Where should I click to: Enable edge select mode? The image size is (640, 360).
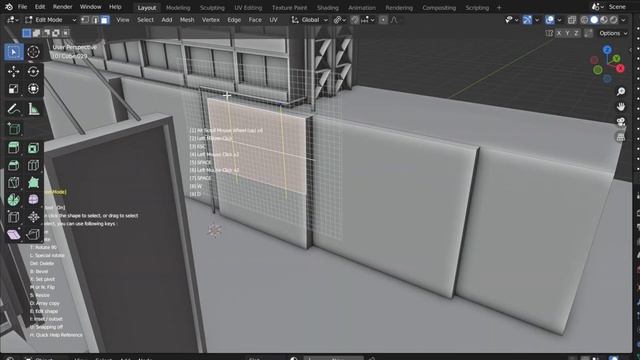95,20
